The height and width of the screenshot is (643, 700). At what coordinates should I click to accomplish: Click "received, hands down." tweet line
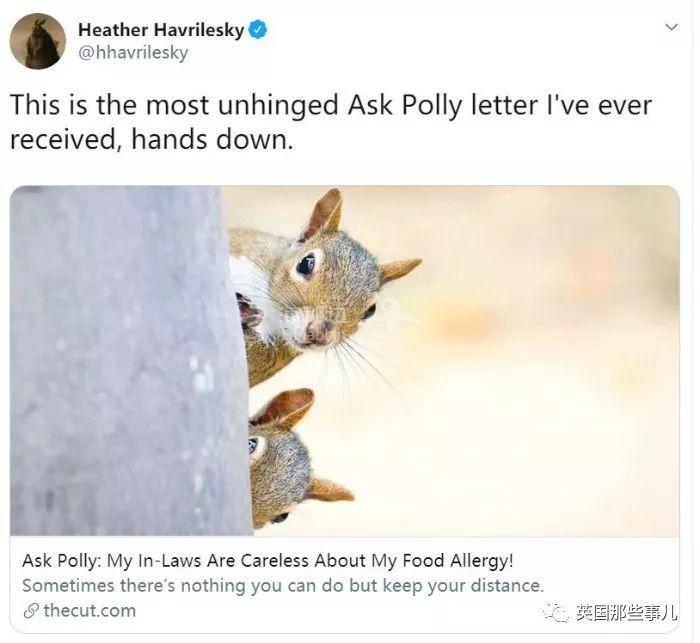coord(151,139)
